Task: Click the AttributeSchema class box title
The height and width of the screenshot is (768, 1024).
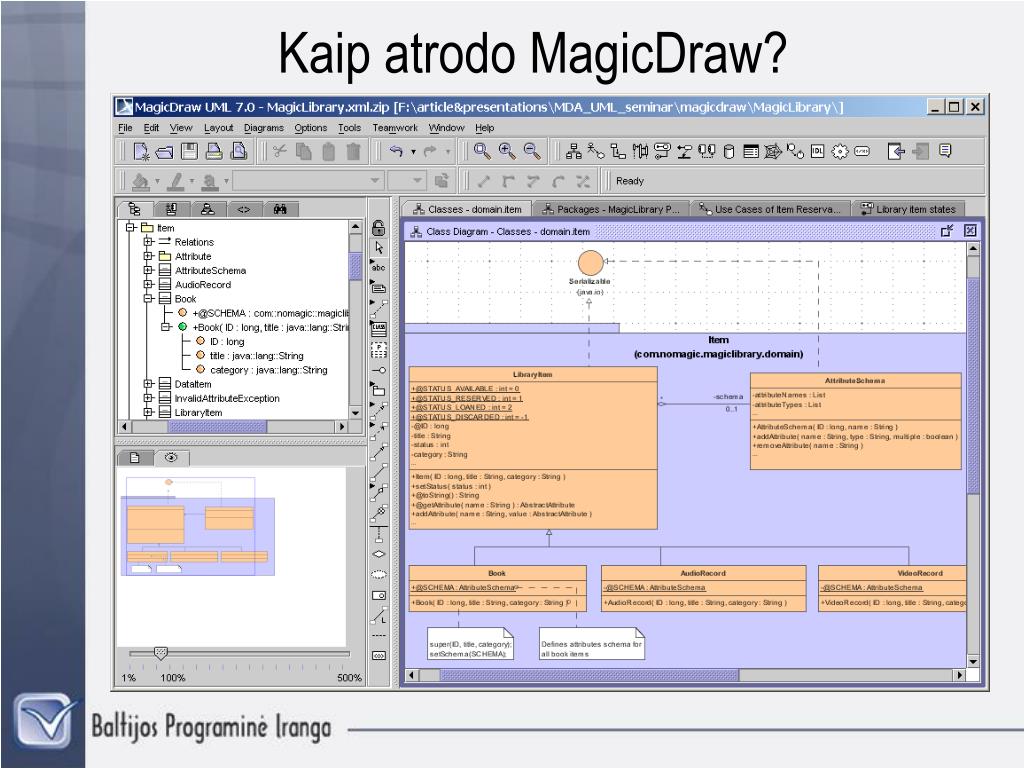Action: 855,381
